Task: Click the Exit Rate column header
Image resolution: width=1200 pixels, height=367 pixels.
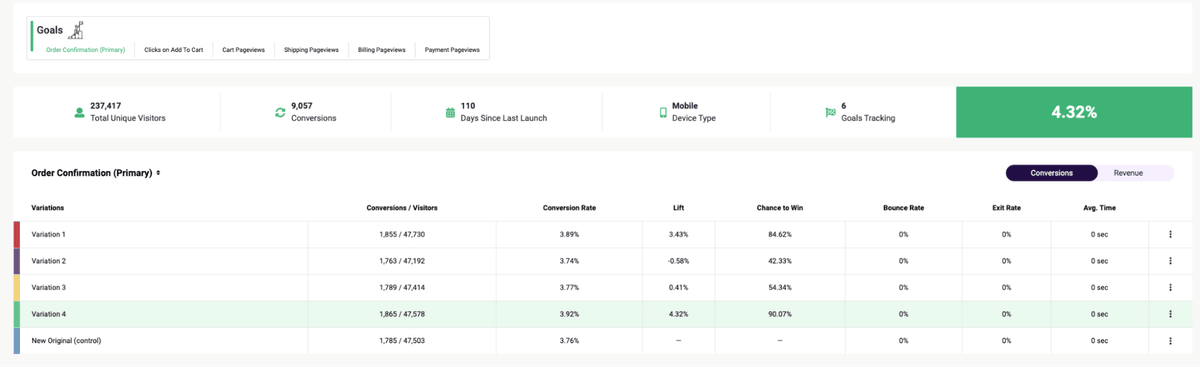Action: pos(1006,208)
